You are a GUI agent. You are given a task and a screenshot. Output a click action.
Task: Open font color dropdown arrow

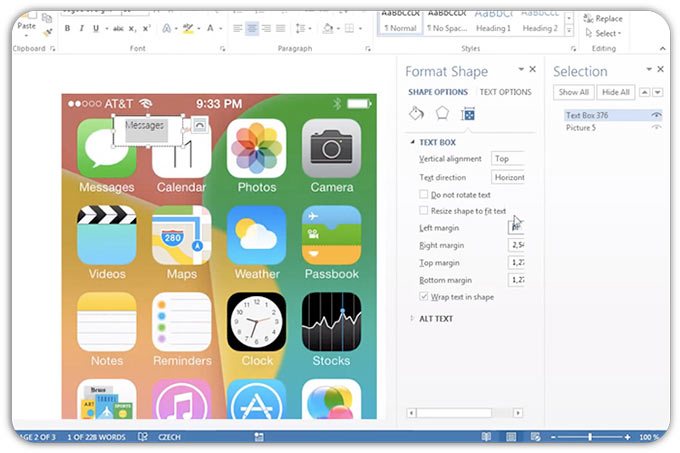point(221,29)
